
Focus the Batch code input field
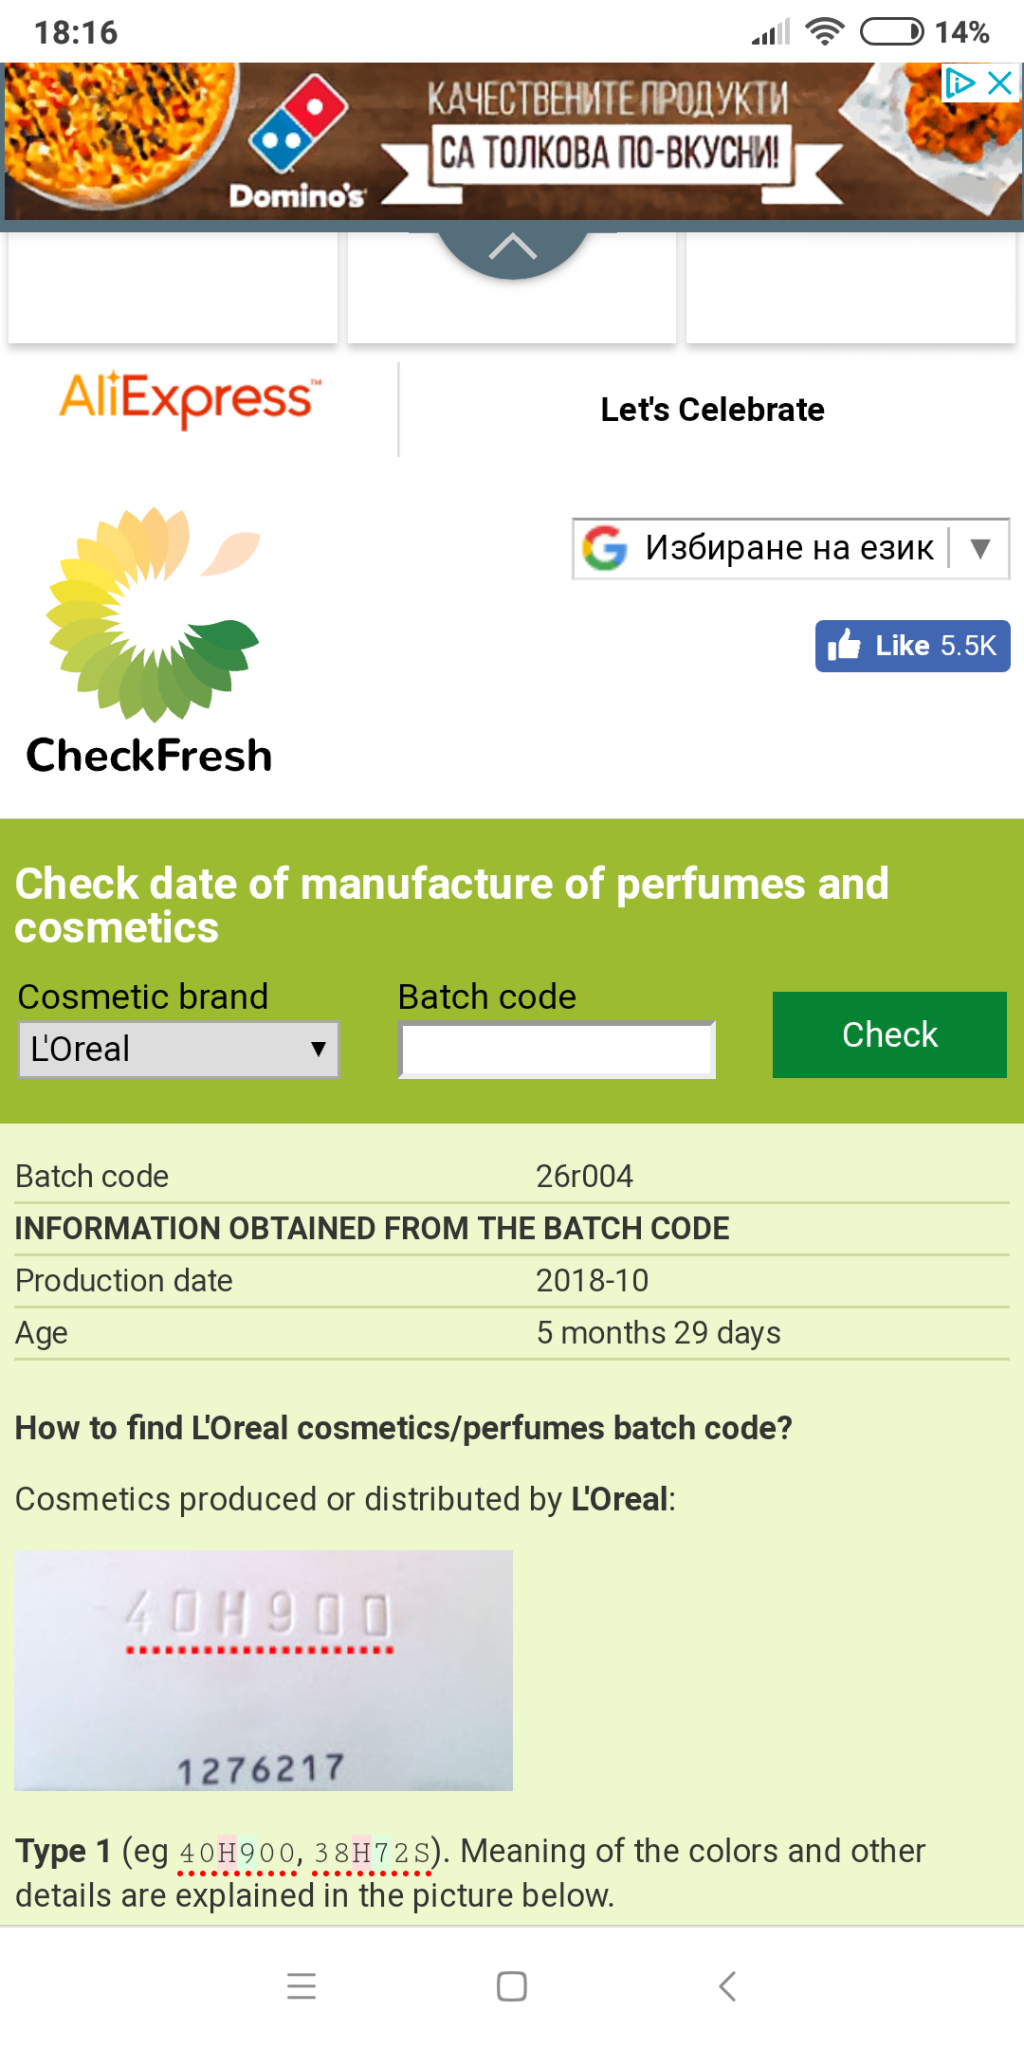pyautogui.click(x=557, y=1050)
